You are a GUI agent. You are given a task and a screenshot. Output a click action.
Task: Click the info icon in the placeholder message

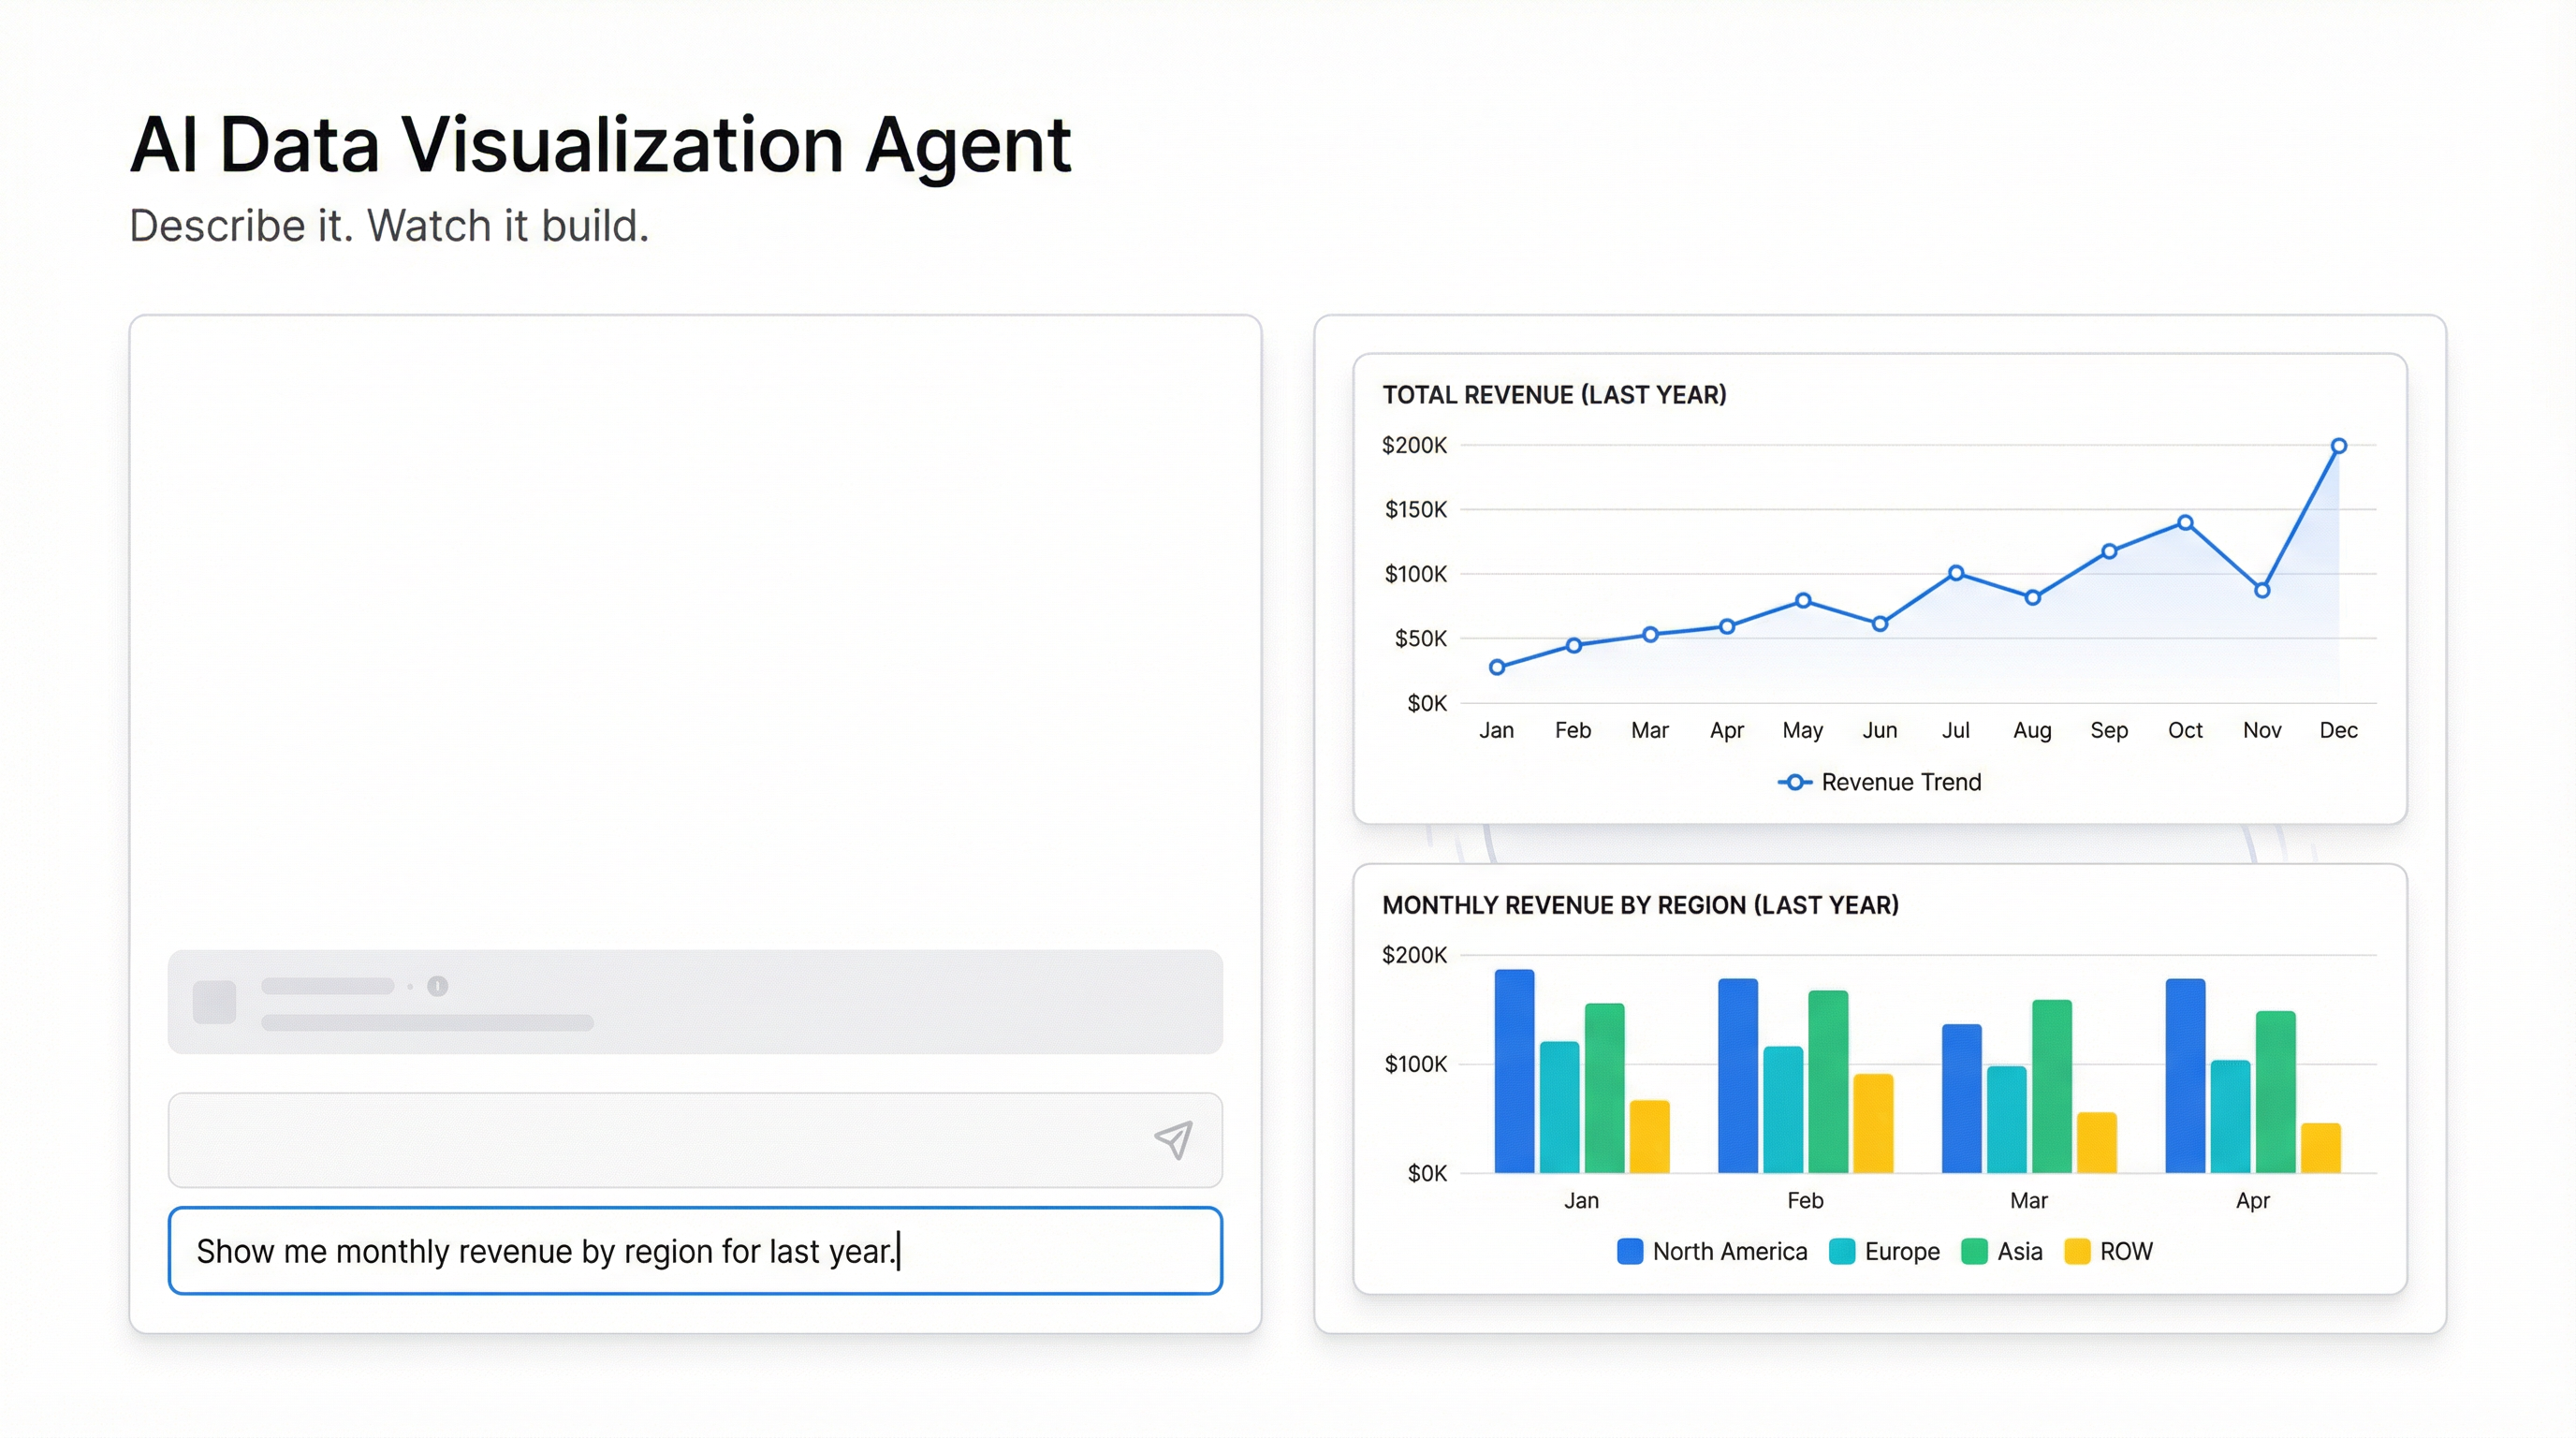pyautogui.click(x=437, y=986)
